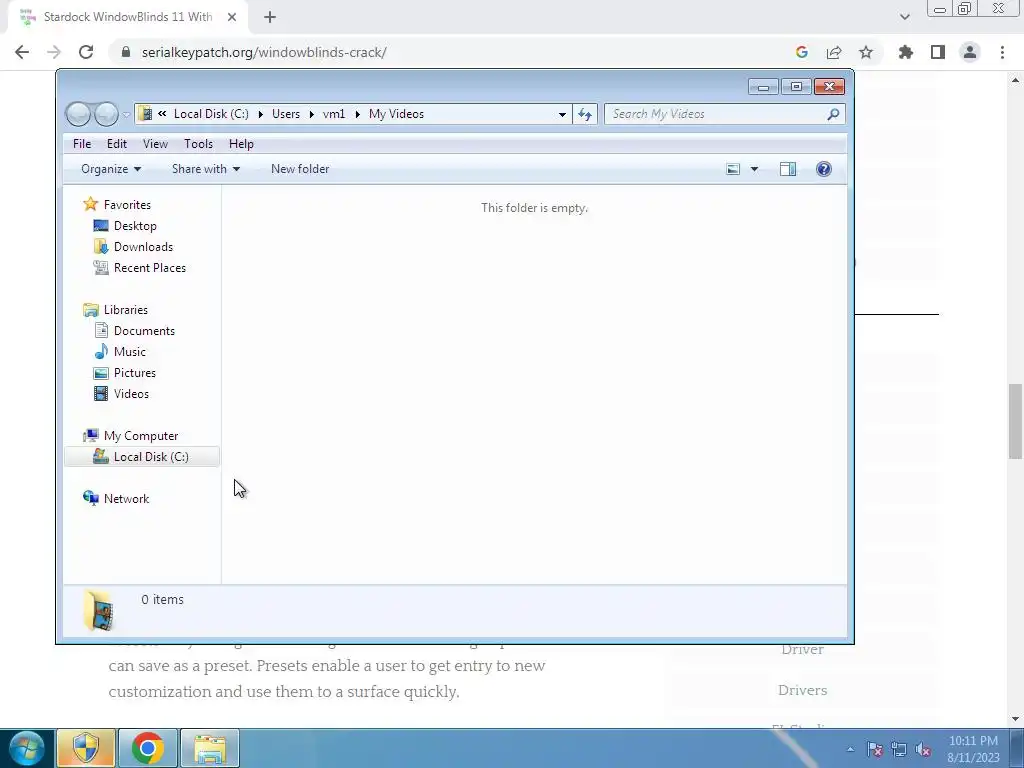Click the video folder icon in details pane
This screenshot has width=1024, height=768.
pos(99,611)
